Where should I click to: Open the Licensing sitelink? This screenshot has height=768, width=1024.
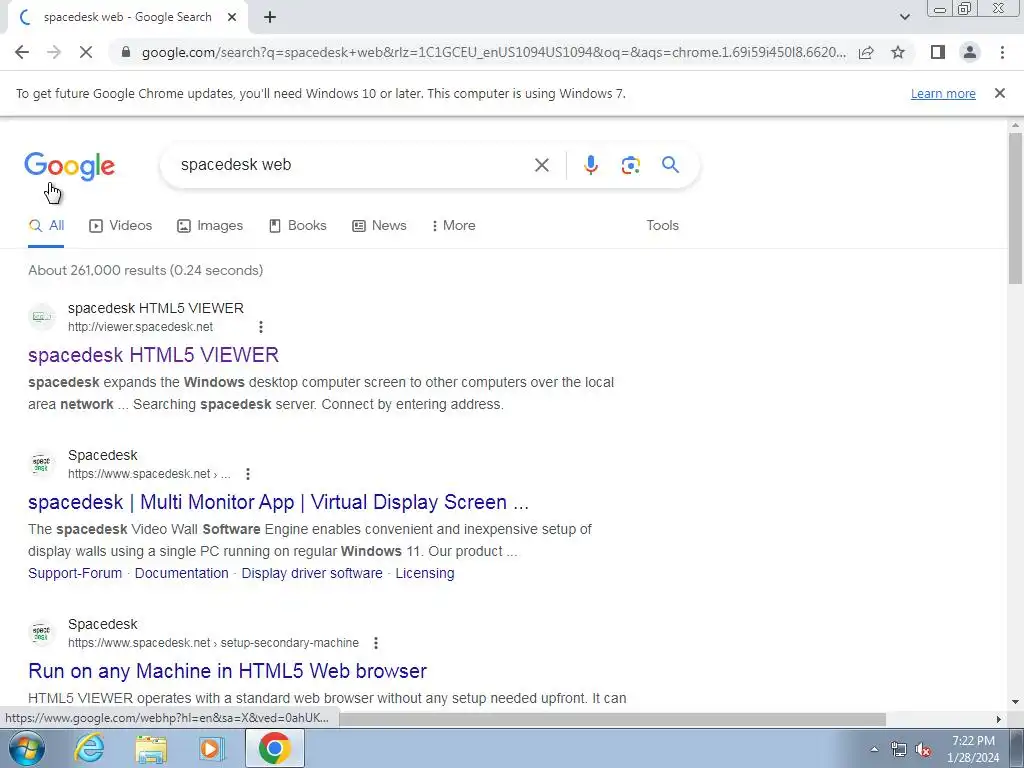click(425, 573)
